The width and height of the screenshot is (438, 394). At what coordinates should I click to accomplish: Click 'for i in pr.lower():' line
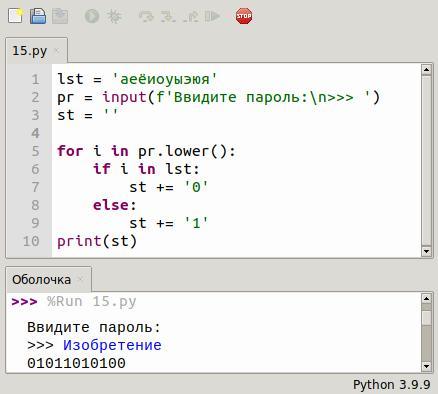click(146, 151)
